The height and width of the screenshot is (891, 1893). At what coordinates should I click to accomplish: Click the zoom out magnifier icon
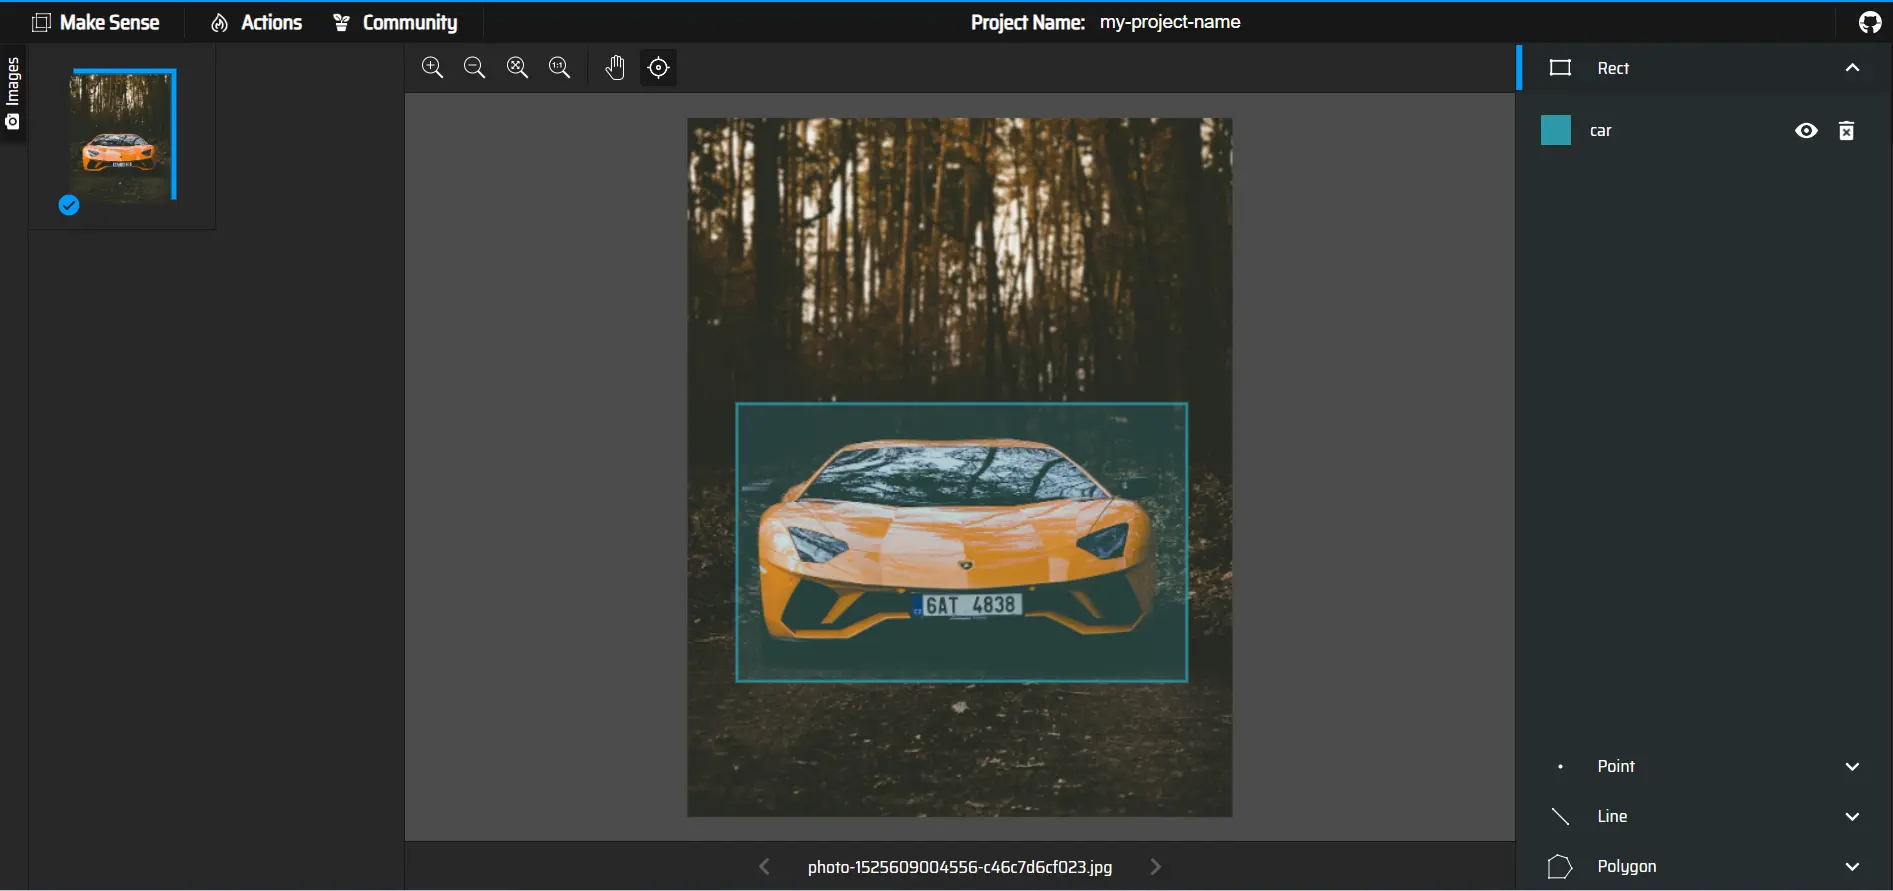pyautogui.click(x=475, y=67)
